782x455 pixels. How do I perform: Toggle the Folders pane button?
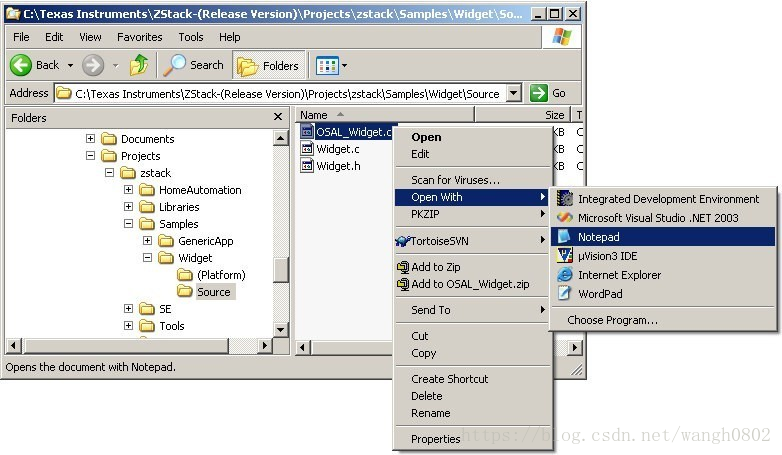click(269, 66)
